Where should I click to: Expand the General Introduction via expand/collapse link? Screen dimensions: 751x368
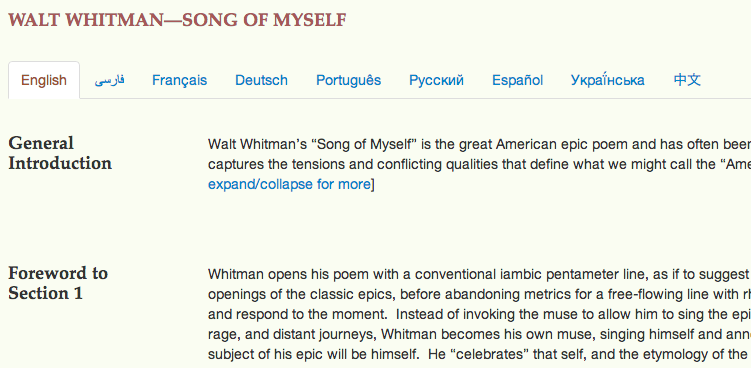pyautogui.click(x=289, y=184)
